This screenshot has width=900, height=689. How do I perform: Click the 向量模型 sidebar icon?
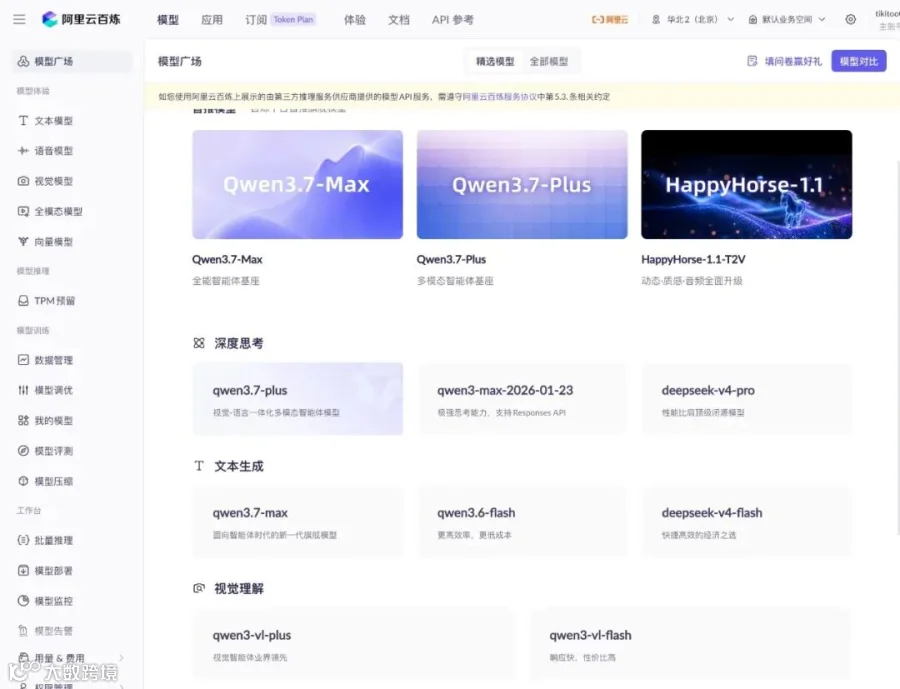click(23, 242)
